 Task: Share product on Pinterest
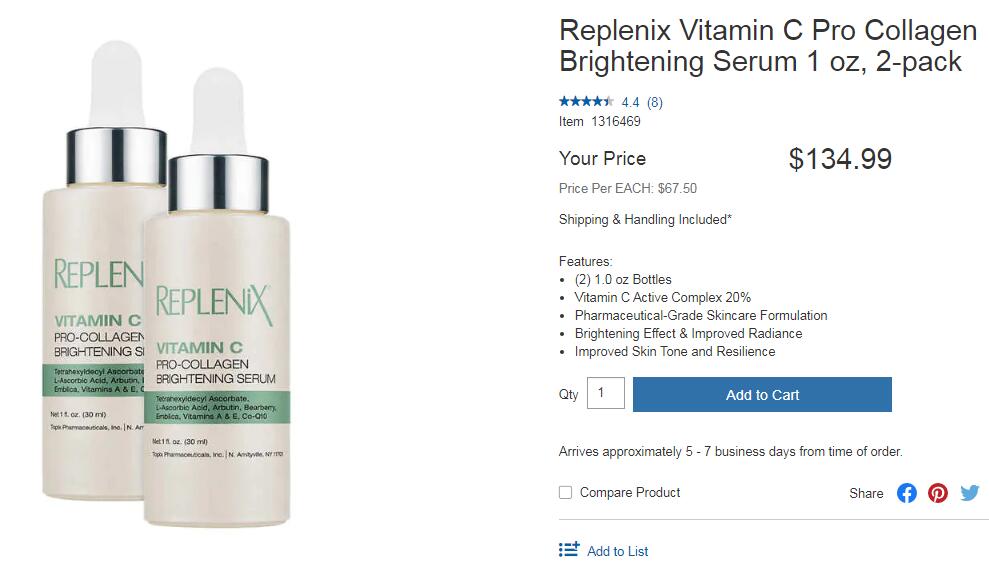[937, 493]
